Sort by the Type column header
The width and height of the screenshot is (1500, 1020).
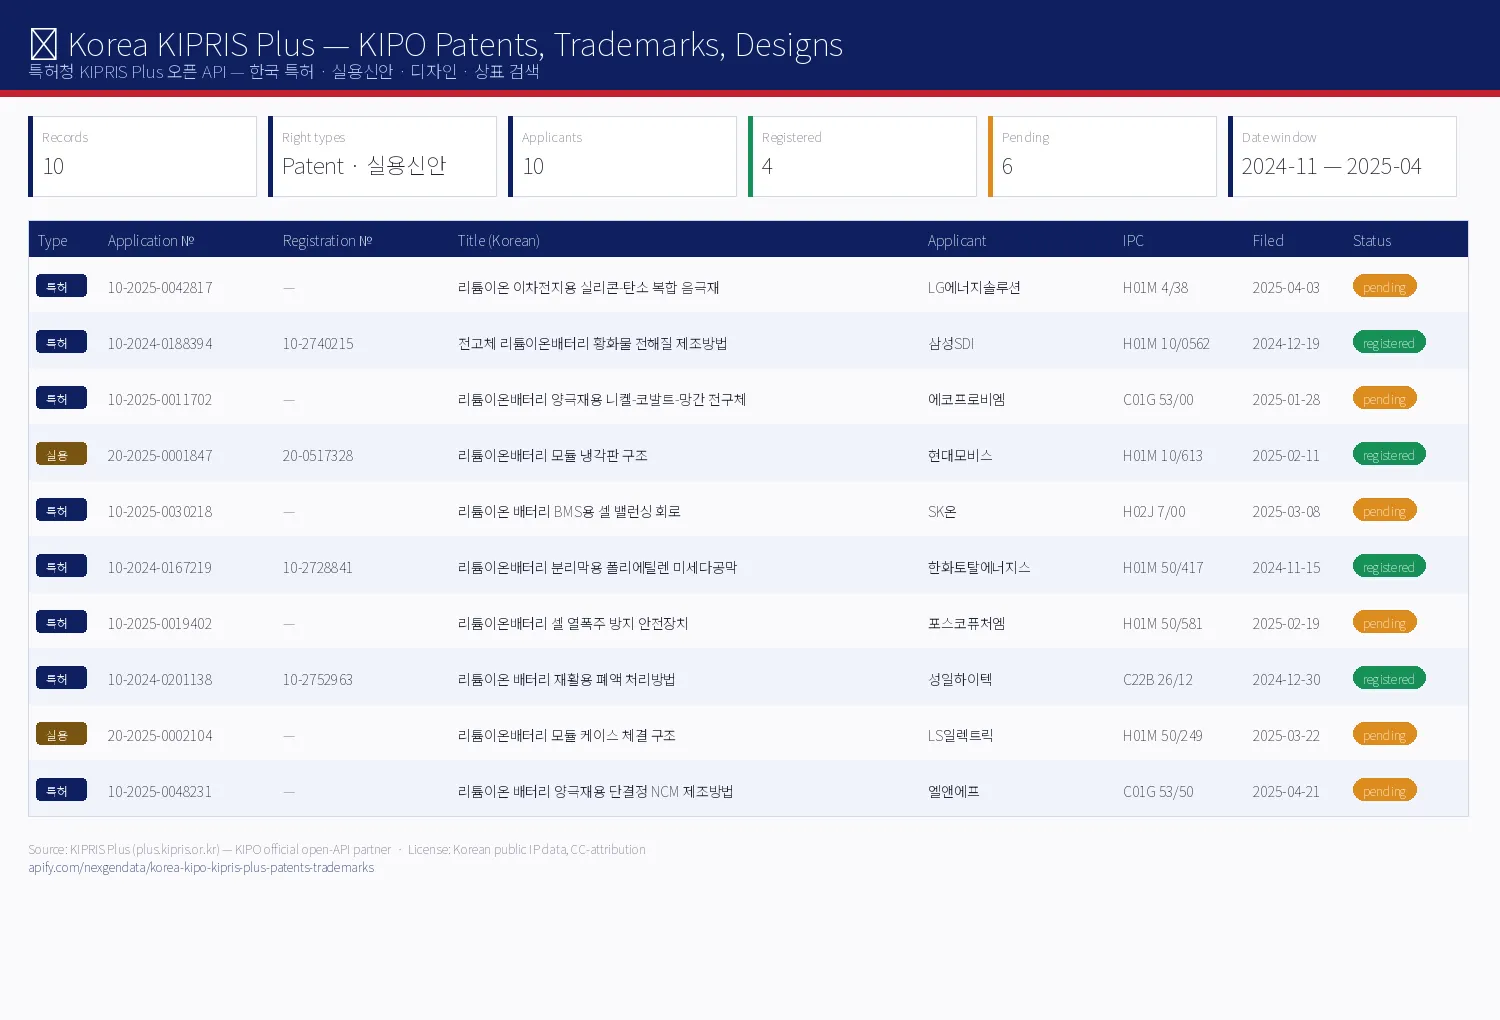(53, 240)
